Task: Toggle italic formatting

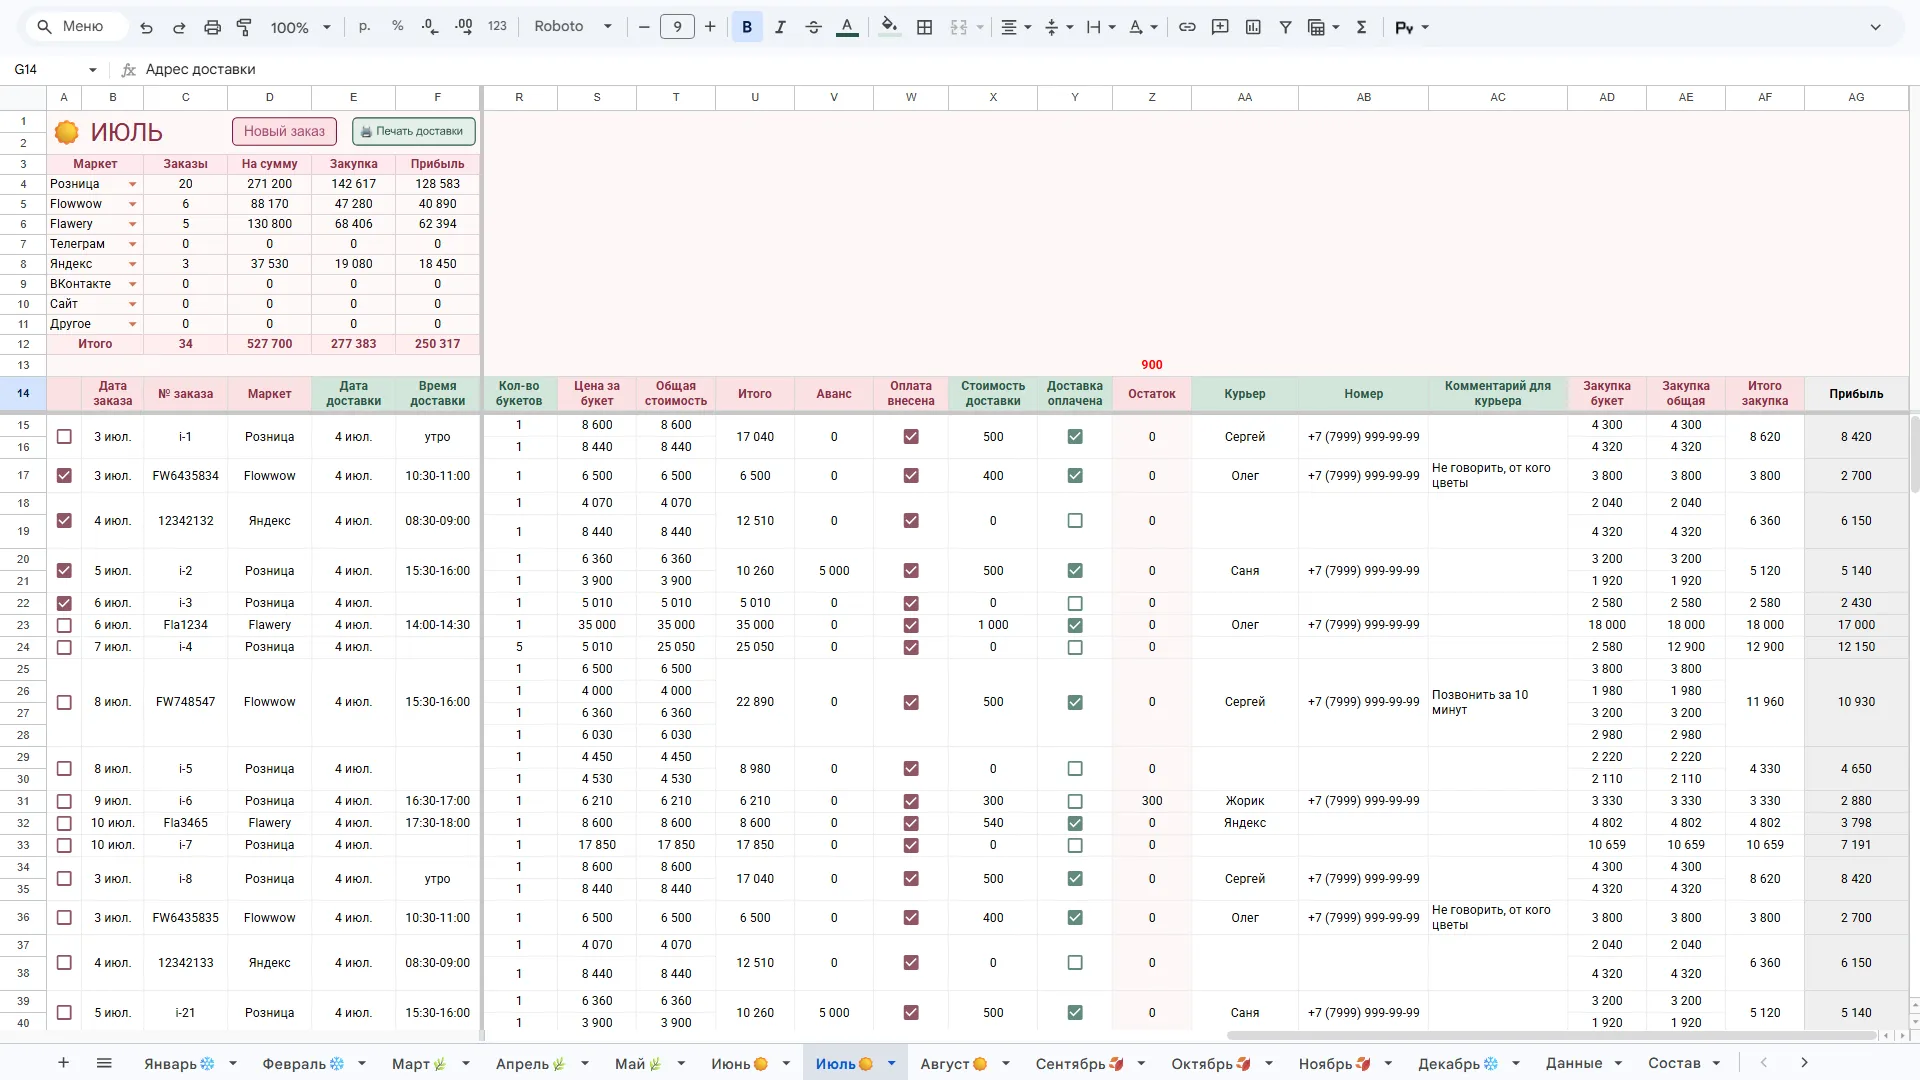Action: pyautogui.click(x=780, y=27)
